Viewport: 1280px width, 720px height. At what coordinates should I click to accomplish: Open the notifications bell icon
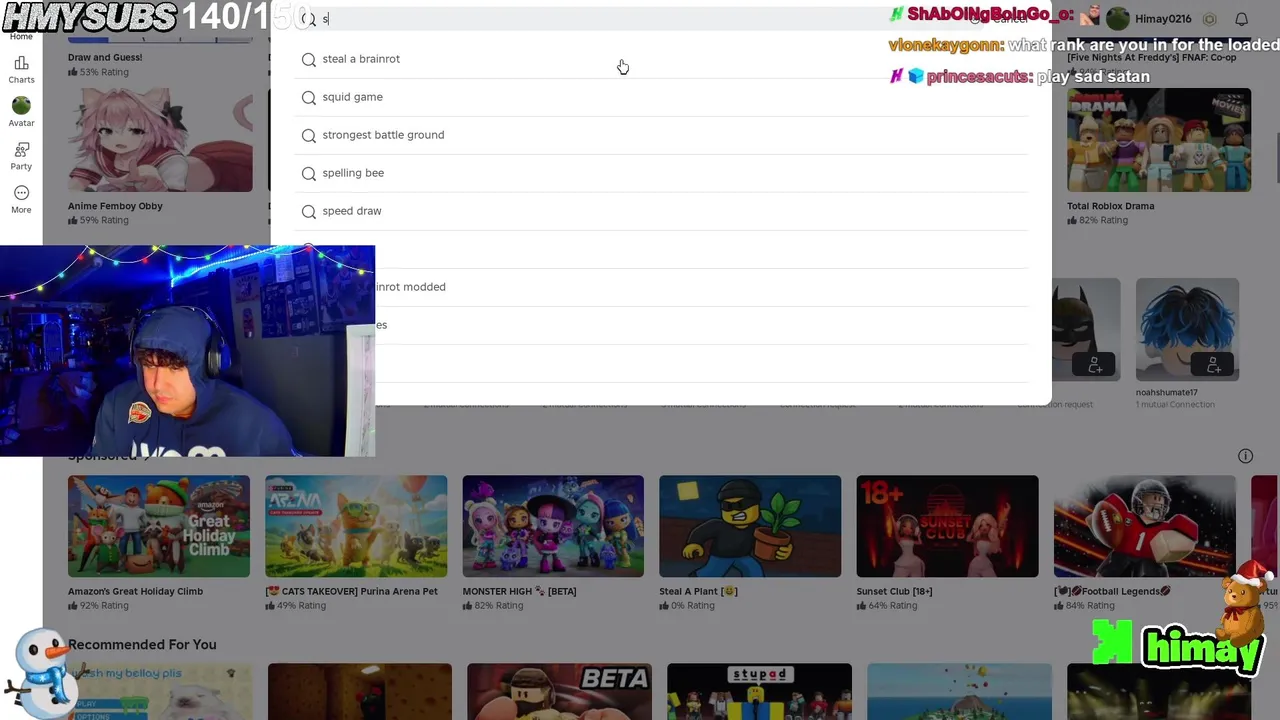(1241, 19)
